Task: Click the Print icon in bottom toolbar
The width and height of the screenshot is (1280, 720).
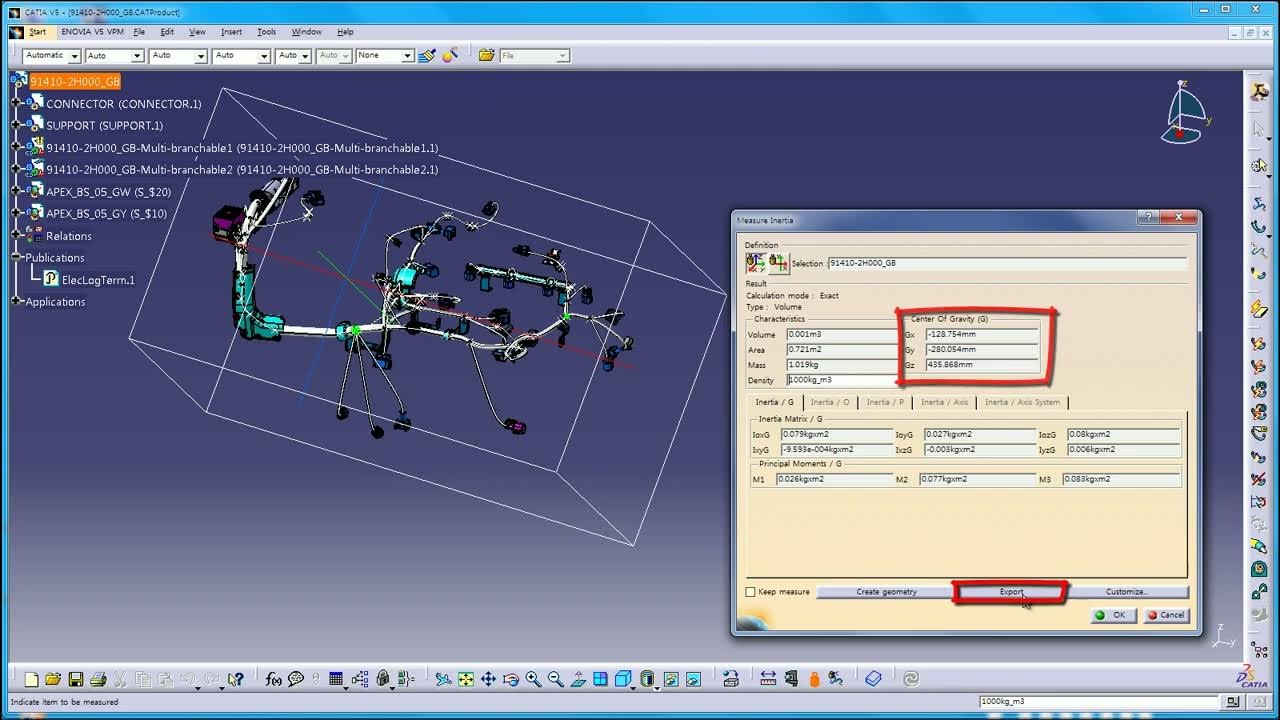Action: [98, 679]
